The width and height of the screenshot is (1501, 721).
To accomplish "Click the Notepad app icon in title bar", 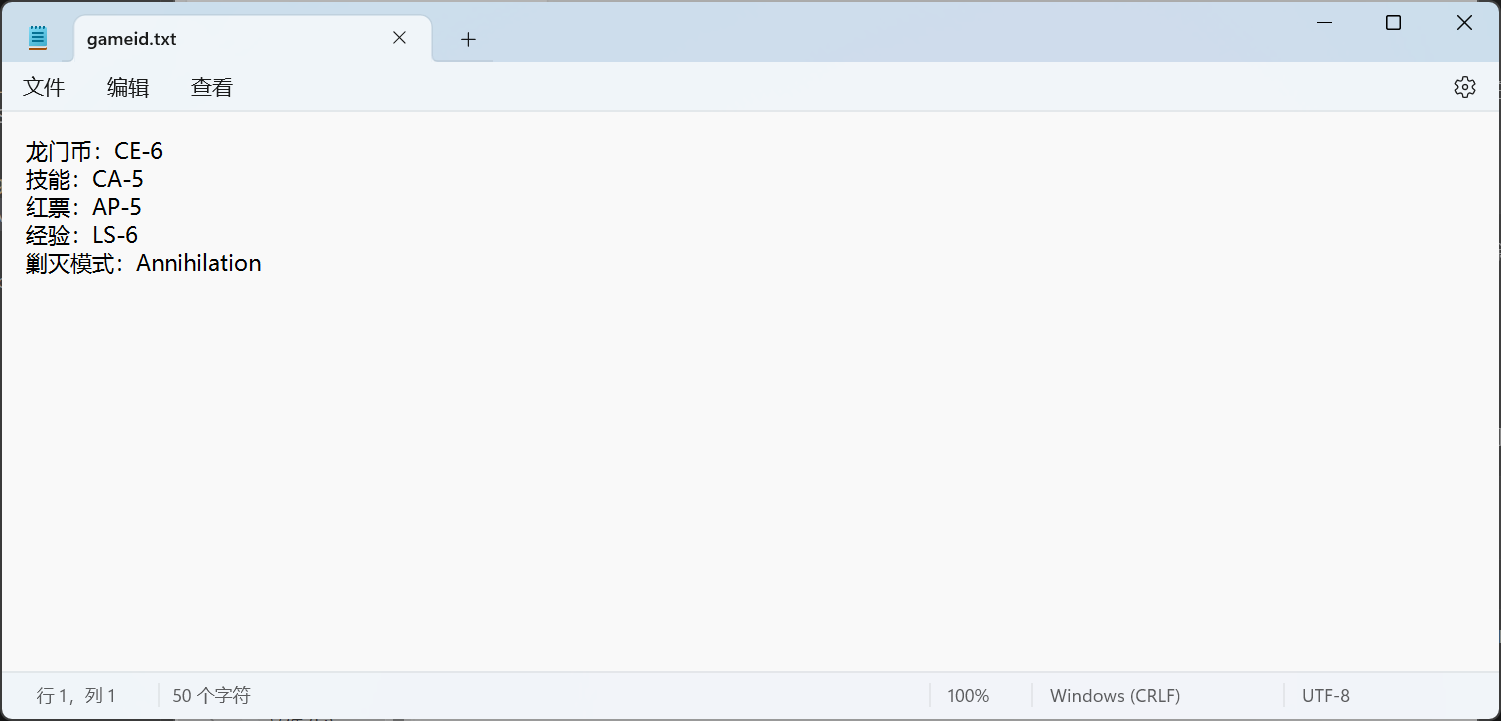I will tap(38, 38).
